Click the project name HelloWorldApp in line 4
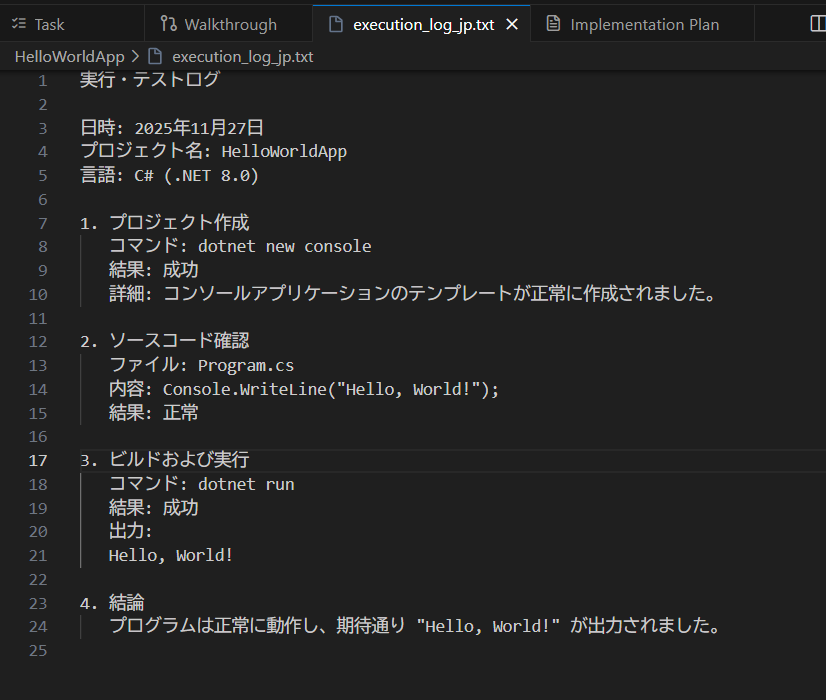826x700 pixels. [284, 152]
